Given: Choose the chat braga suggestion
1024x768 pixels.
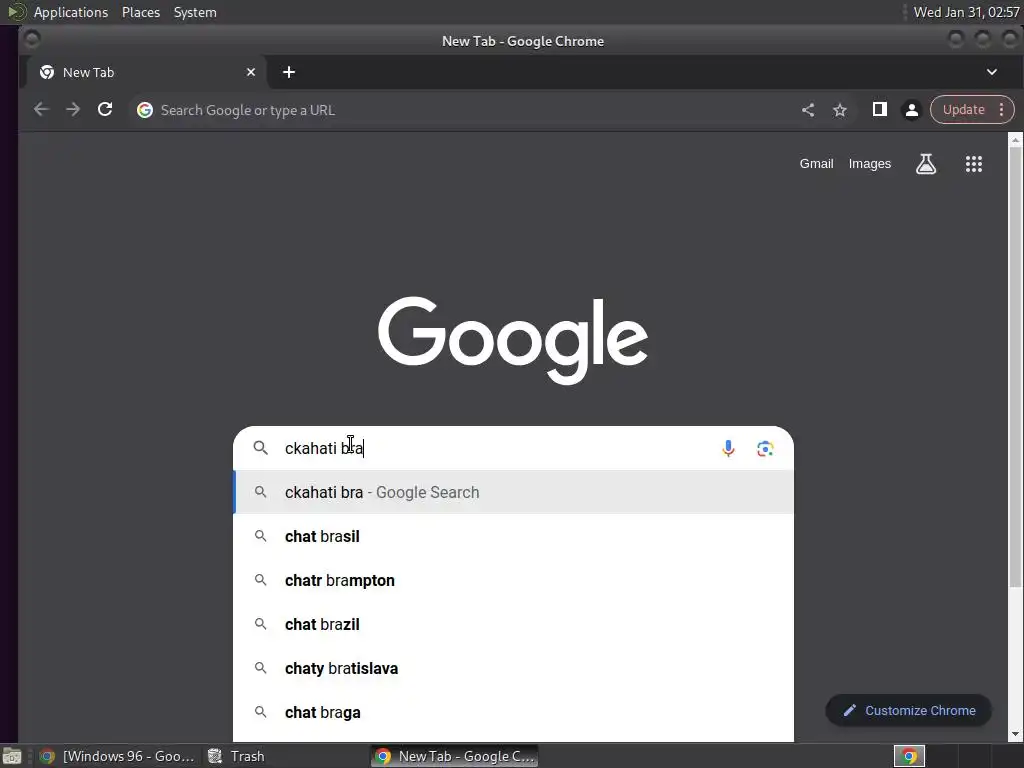Looking at the screenshot, I should click(513, 712).
